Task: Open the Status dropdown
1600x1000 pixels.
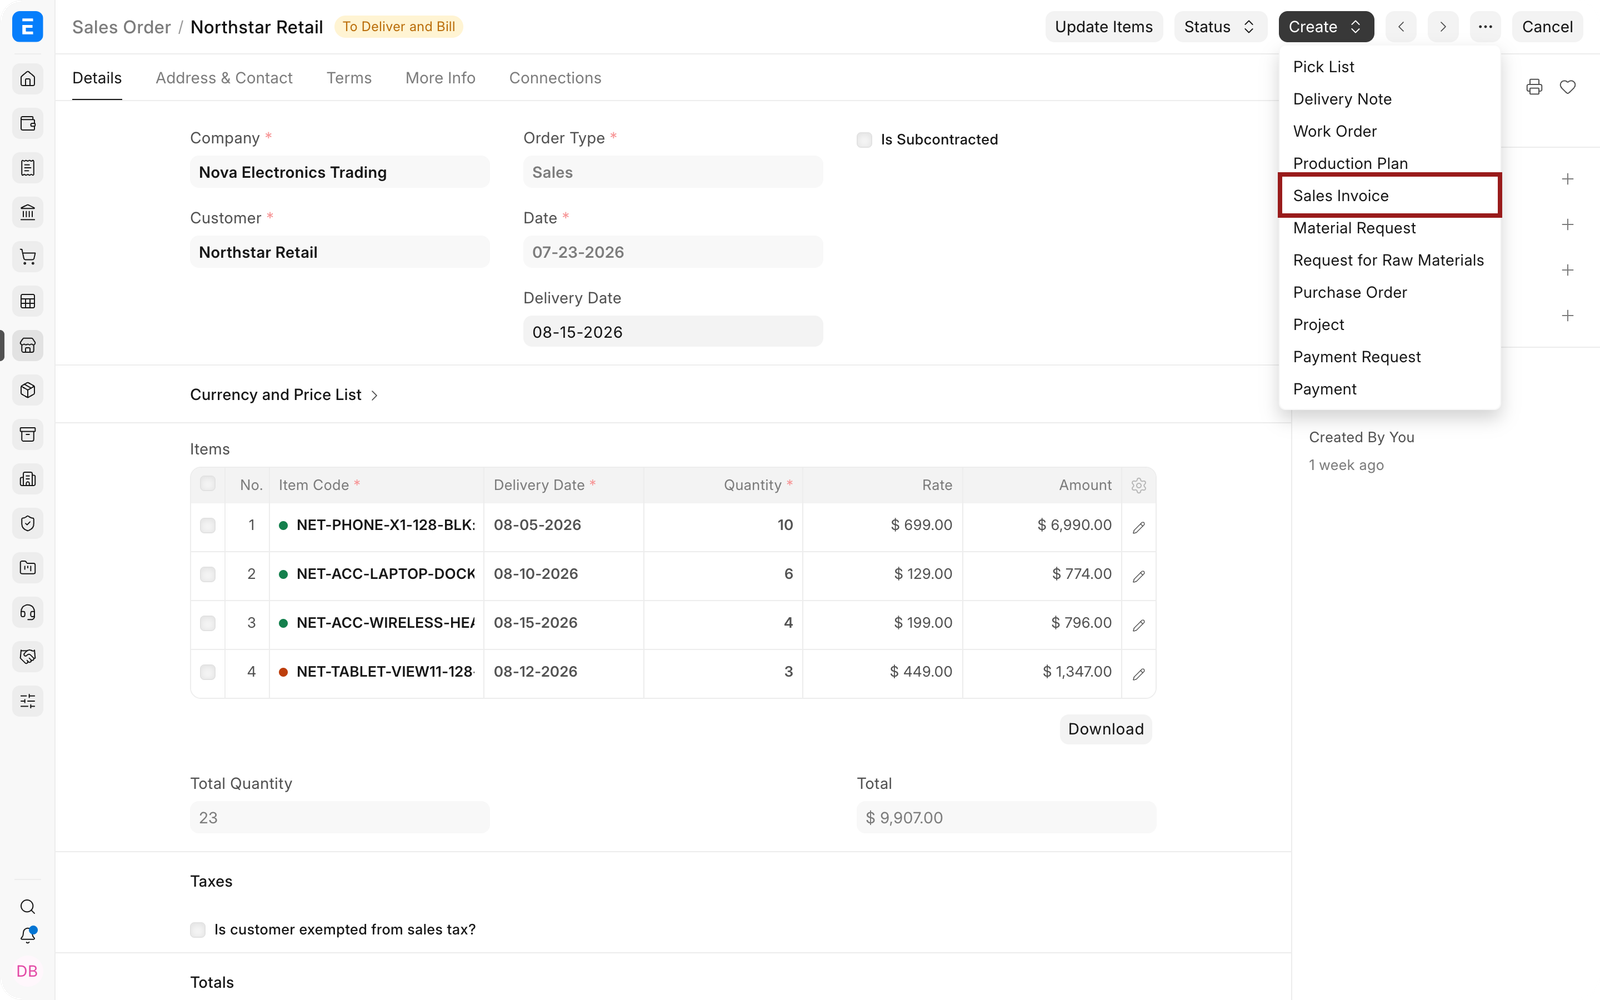Action: (x=1220, y=27)
